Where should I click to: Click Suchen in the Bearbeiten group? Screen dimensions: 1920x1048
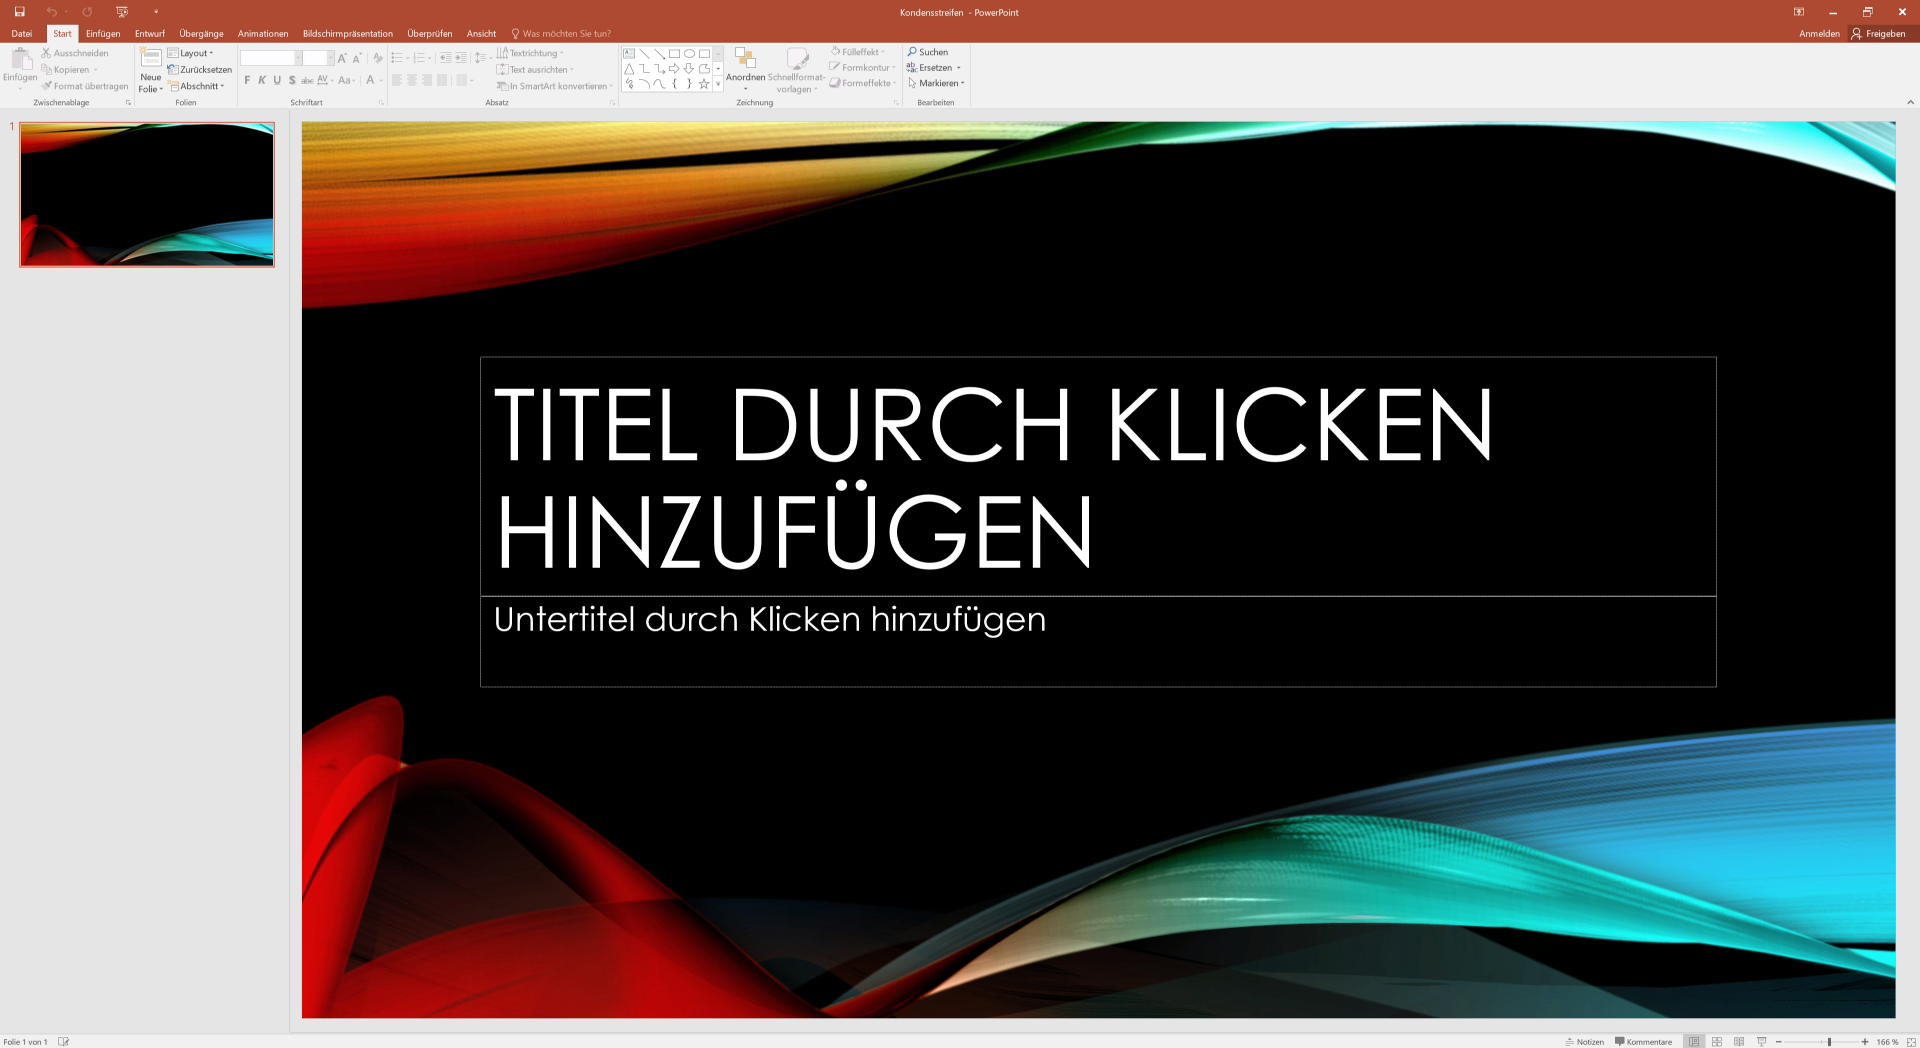click(928, 52)
